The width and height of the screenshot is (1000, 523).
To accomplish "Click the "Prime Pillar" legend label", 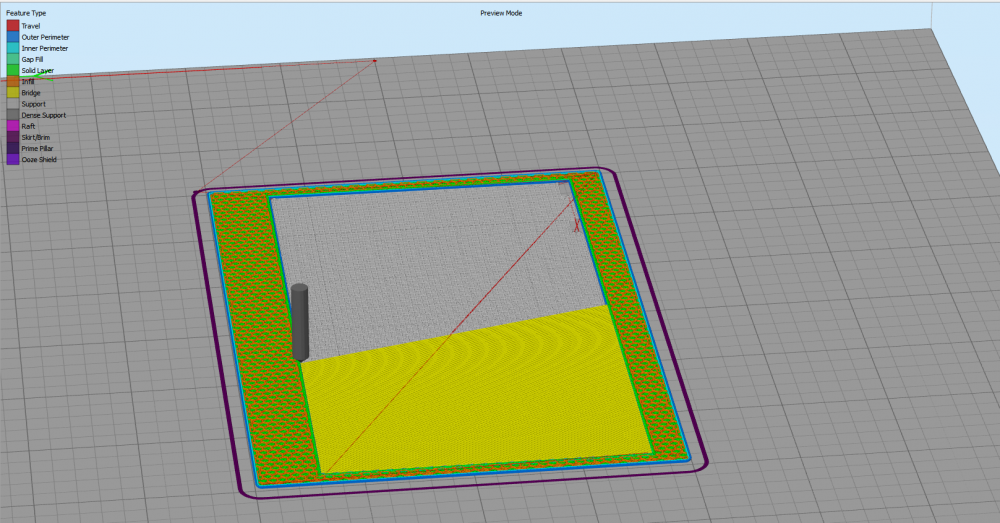I will (37, 149).
